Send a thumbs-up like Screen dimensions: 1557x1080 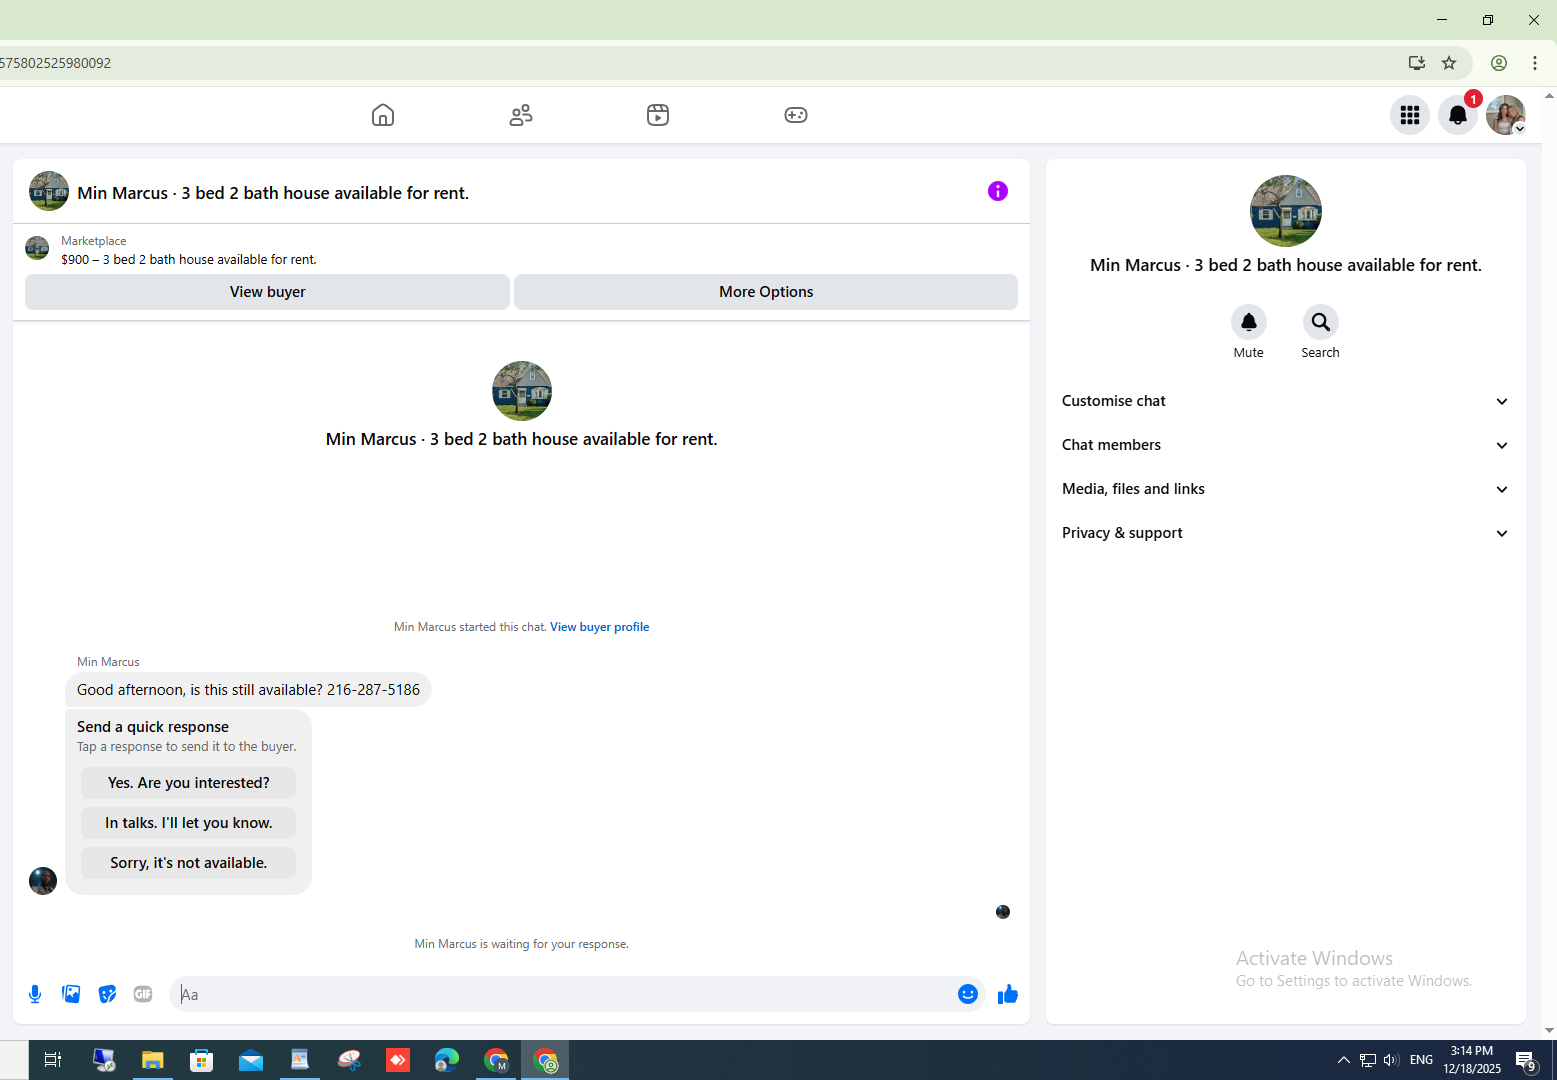pyautogui.click(x=1008, y=994)
